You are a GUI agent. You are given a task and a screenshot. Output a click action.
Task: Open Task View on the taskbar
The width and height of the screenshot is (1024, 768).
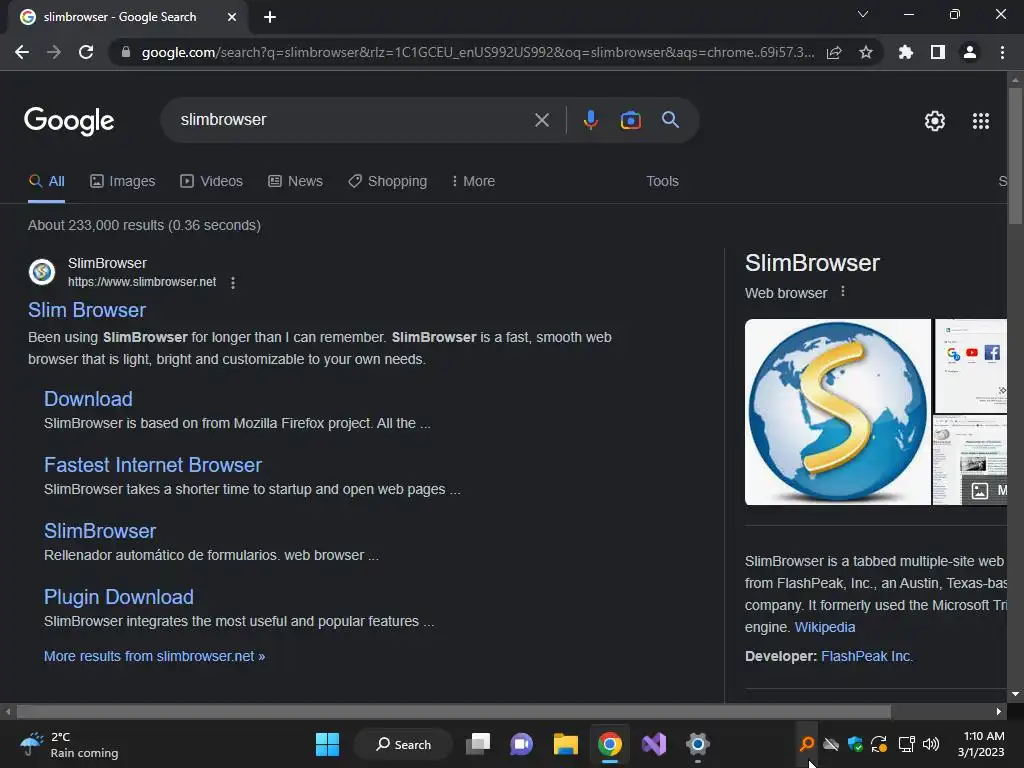click(x=478, y=744)
